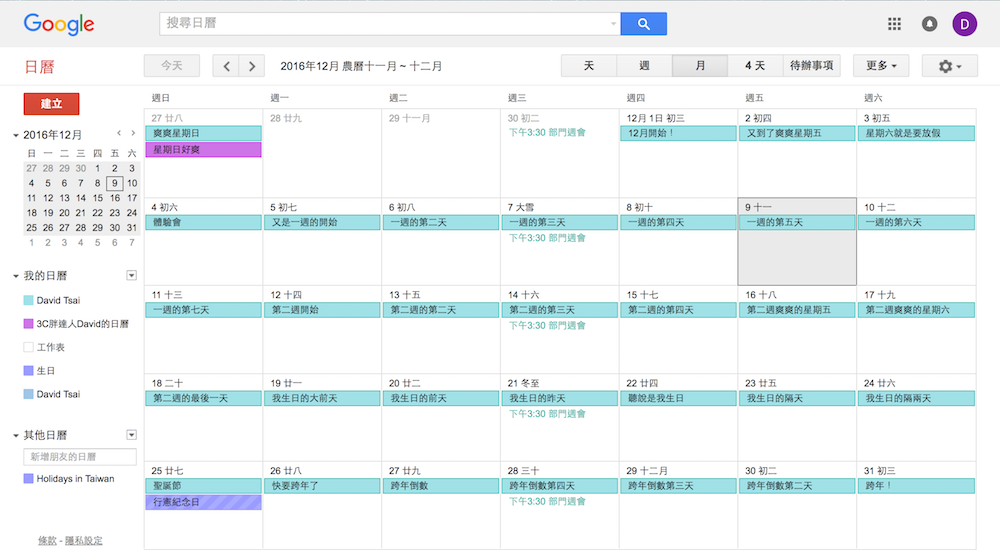Toggle Holidays in Taiwan calendar visibility

29,479
